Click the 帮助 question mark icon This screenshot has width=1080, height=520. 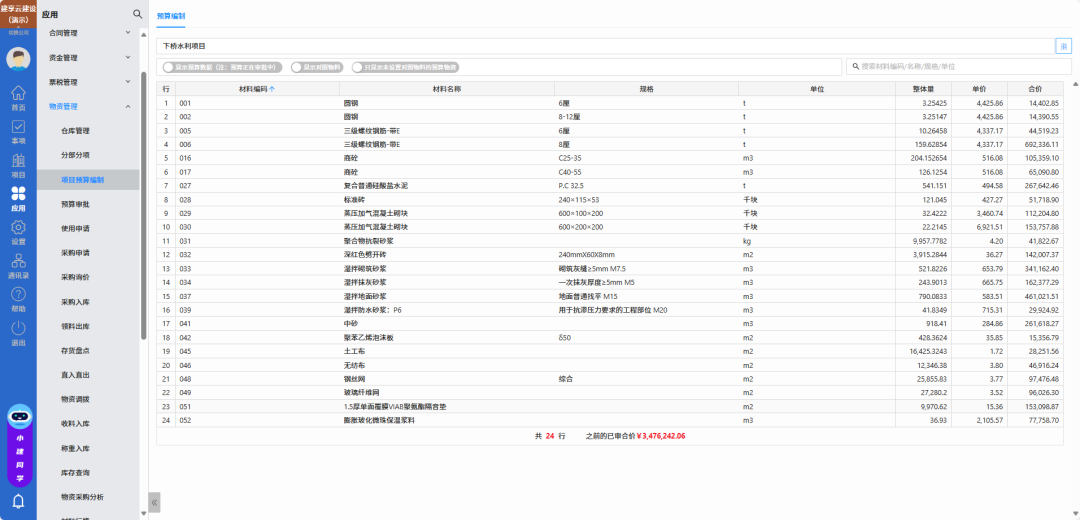pyautogui.click(x=18, y=299)
